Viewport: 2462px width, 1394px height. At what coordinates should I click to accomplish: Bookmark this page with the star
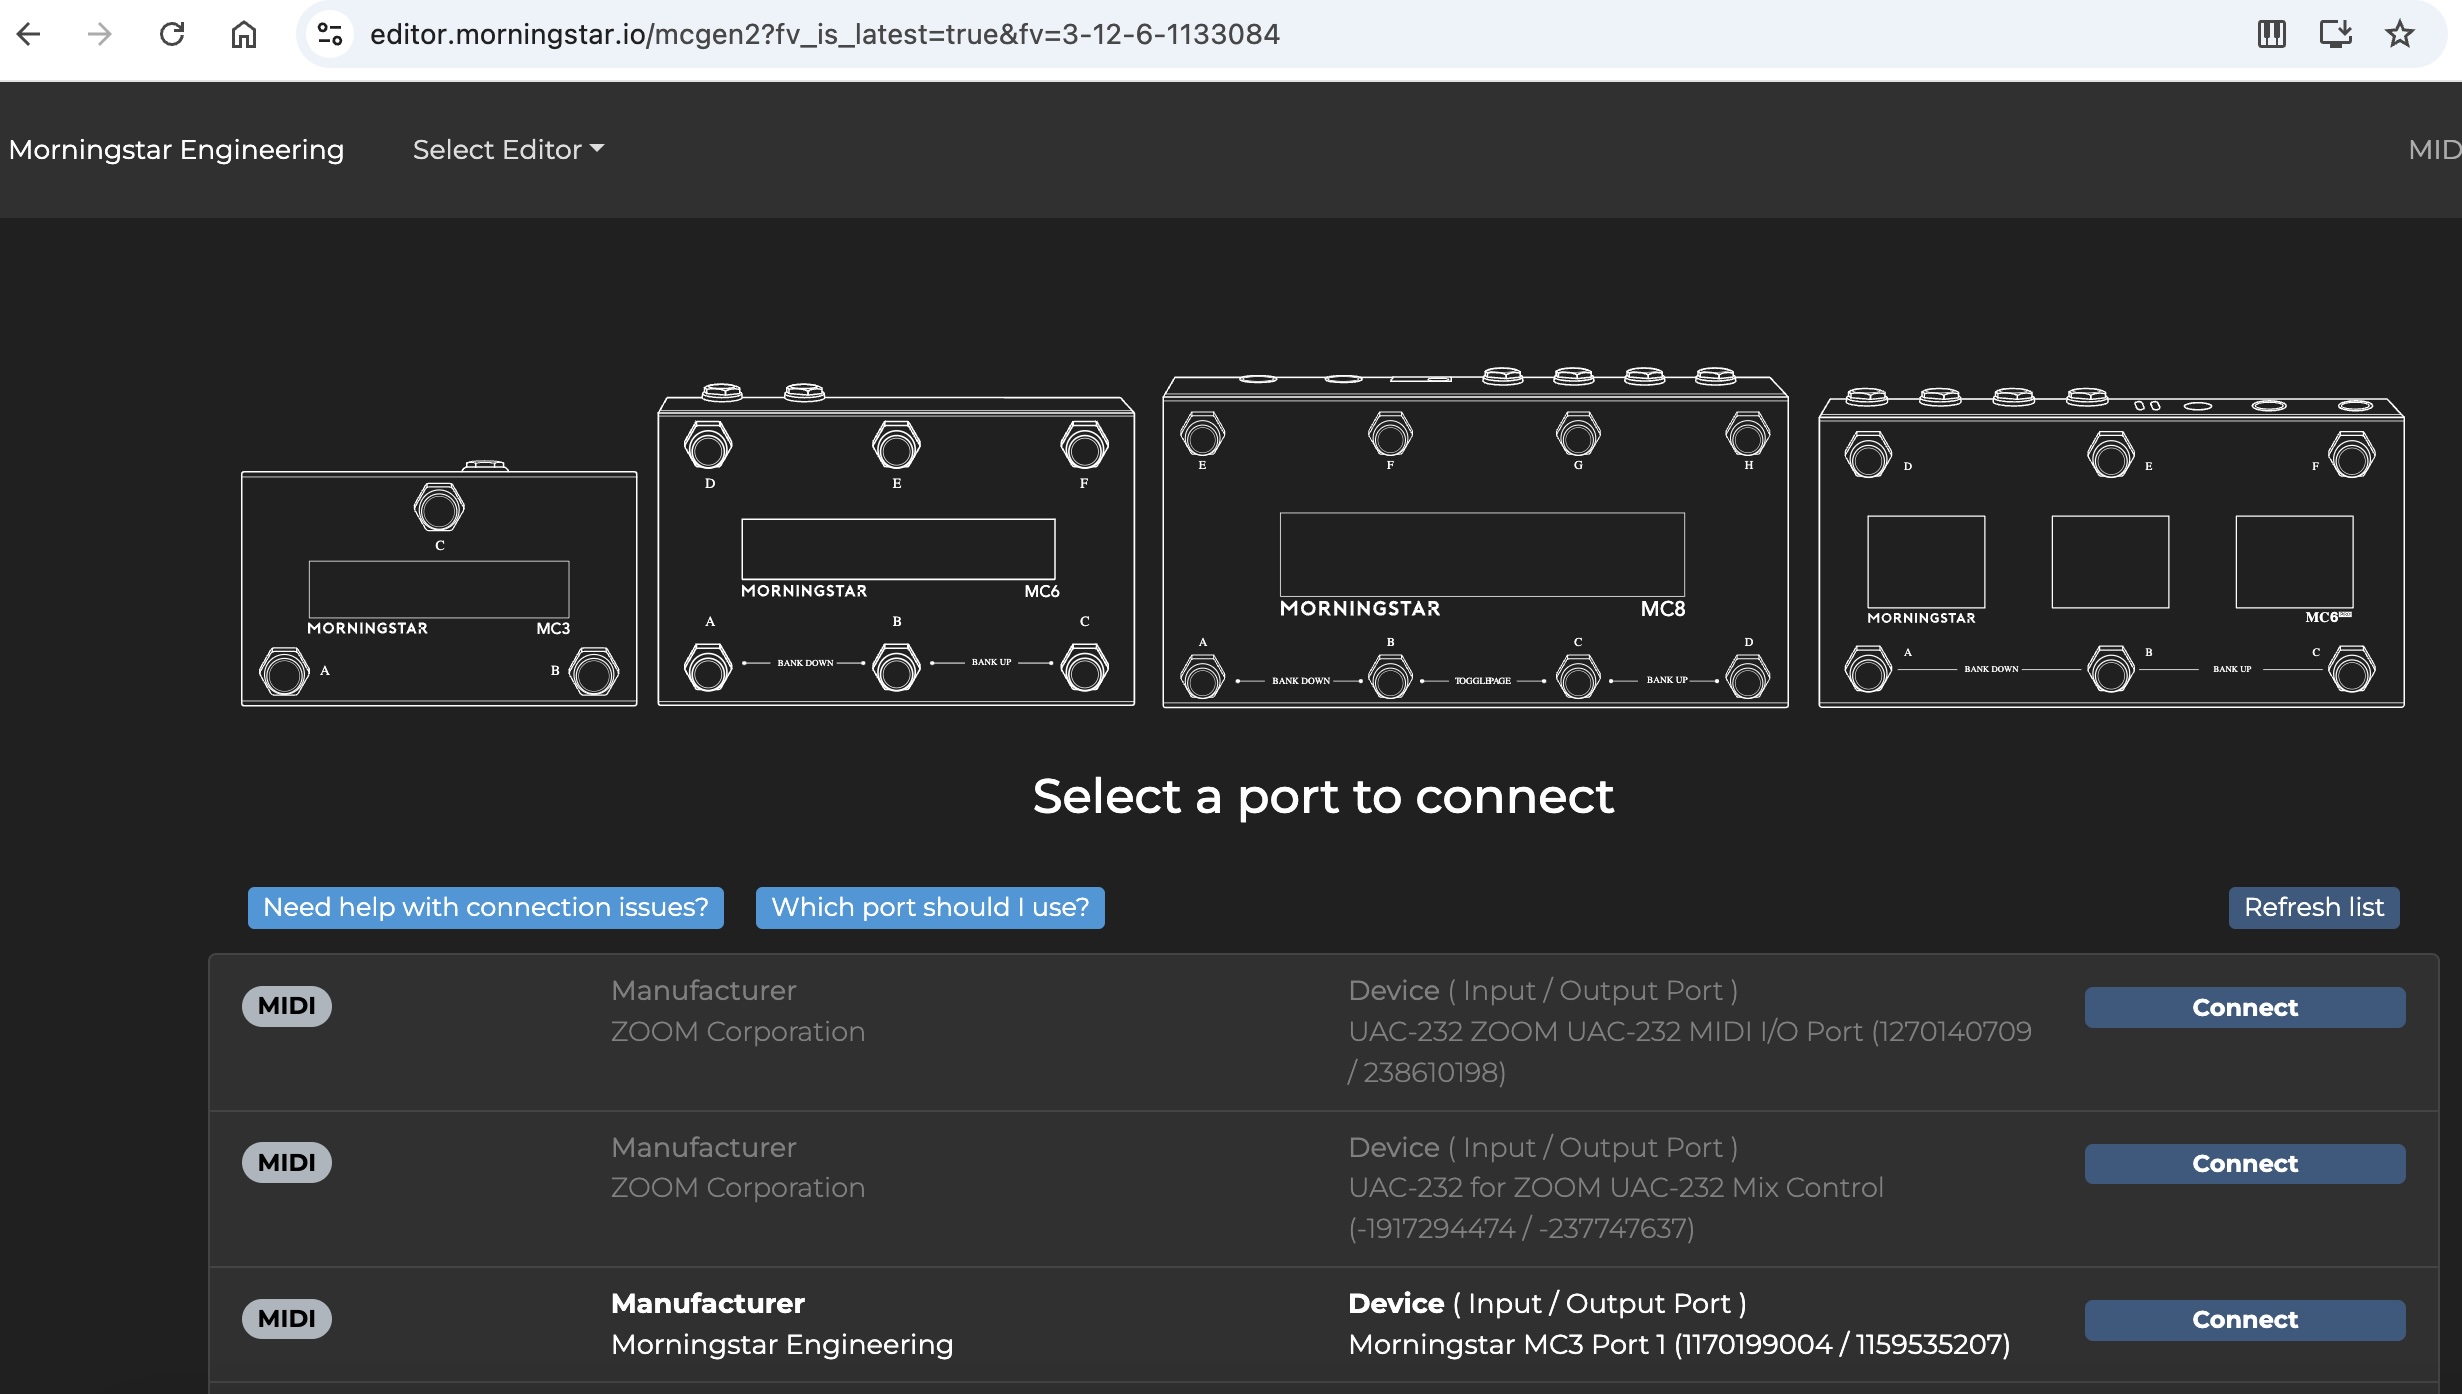coord(2400,35)
